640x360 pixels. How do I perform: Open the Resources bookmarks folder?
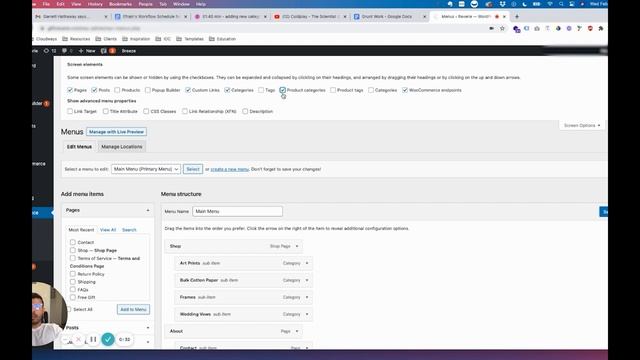76,39
